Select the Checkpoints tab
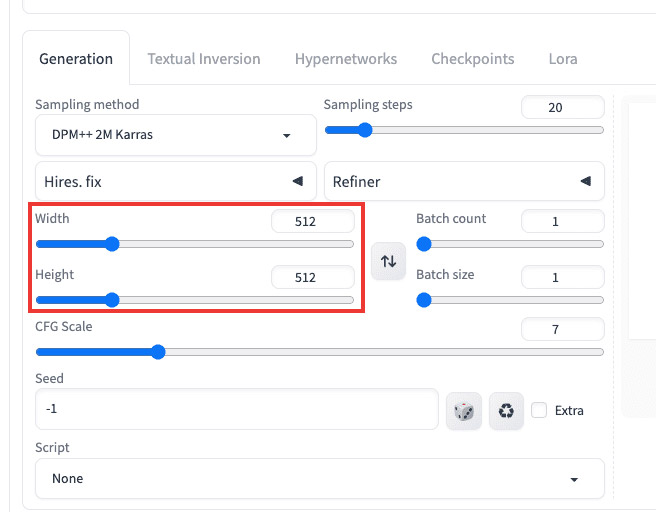This screenshot has height=512, width=656. point(473,59)
